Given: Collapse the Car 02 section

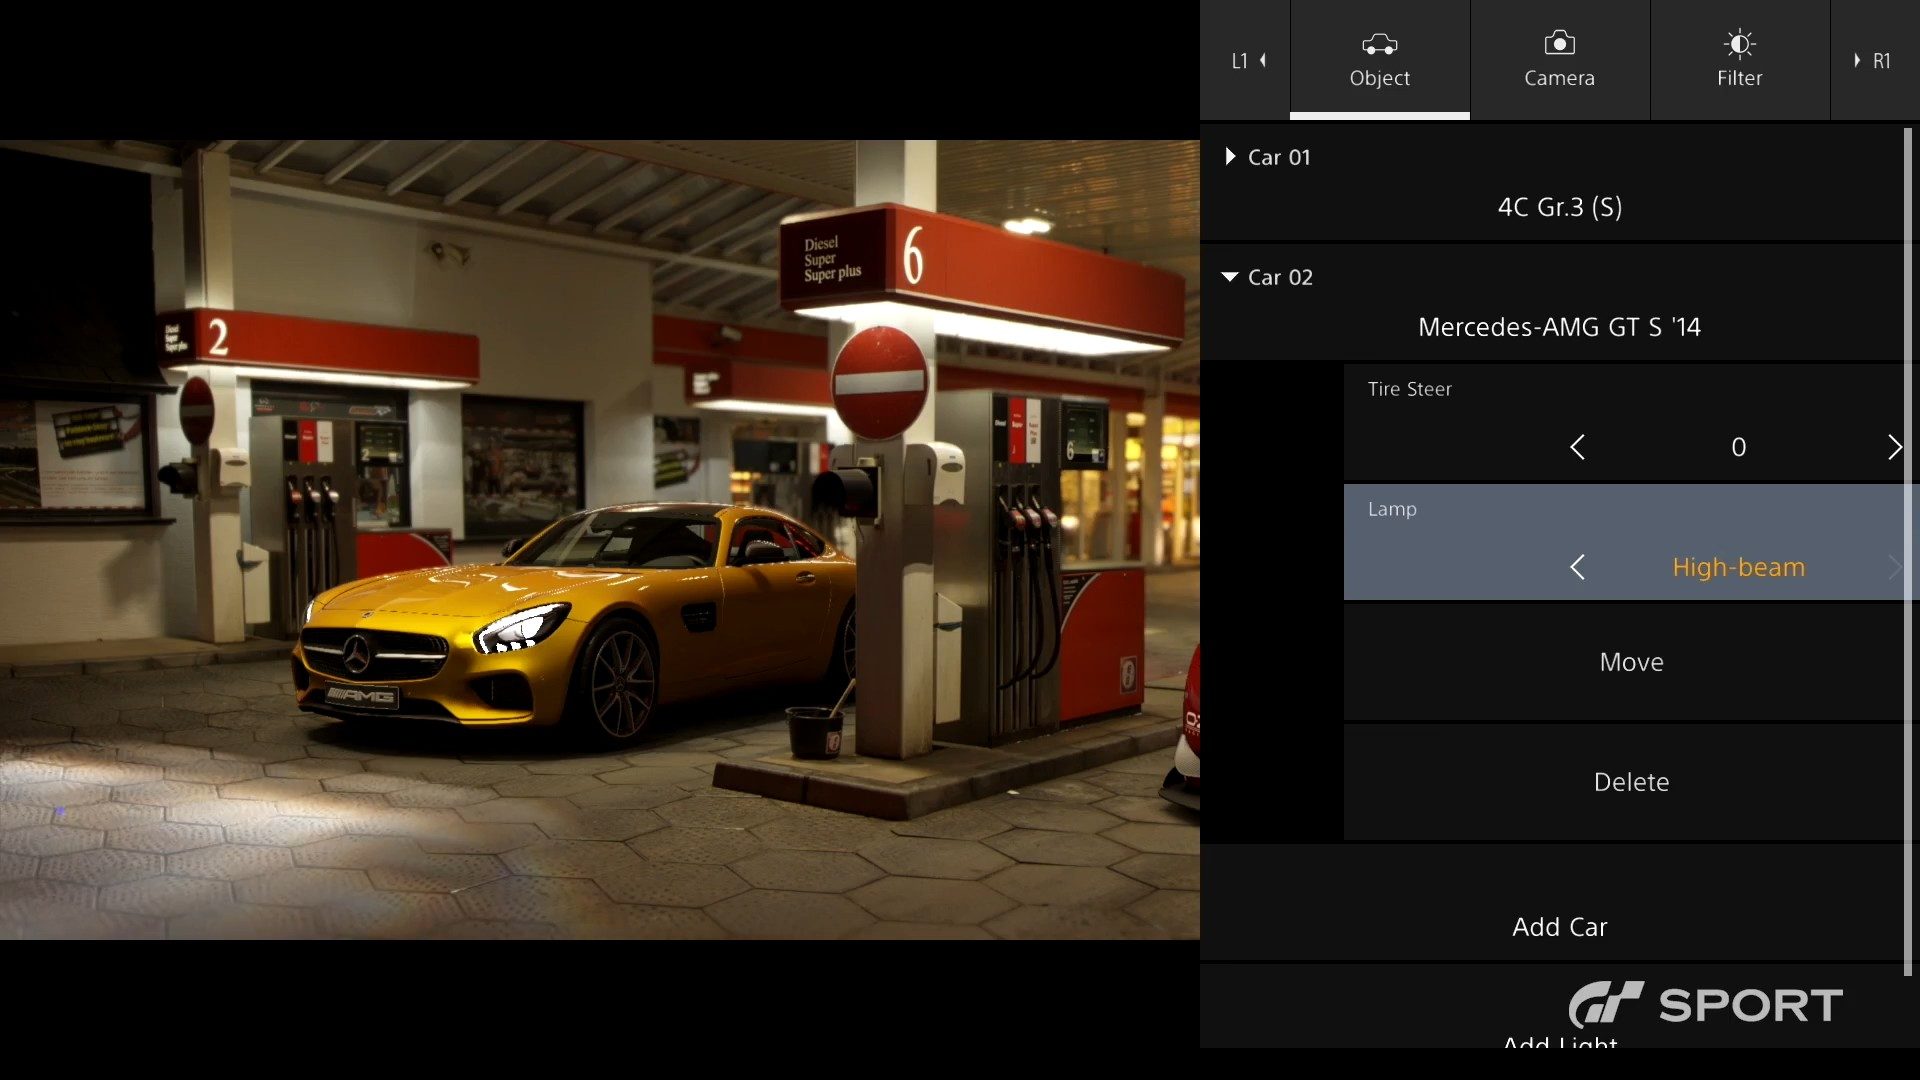Looking at the screenshot, I should [1230, 277].
